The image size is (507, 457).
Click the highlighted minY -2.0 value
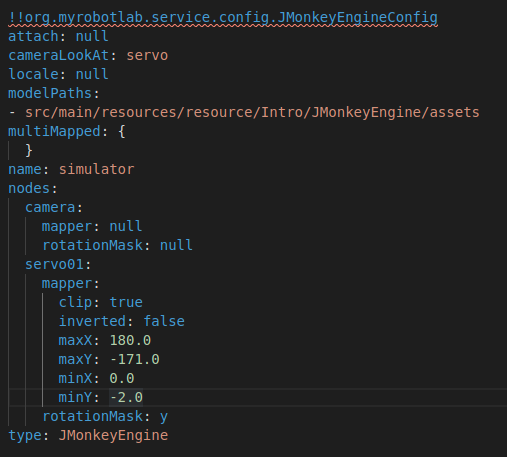pyautogui.click(x=126, y=397)
